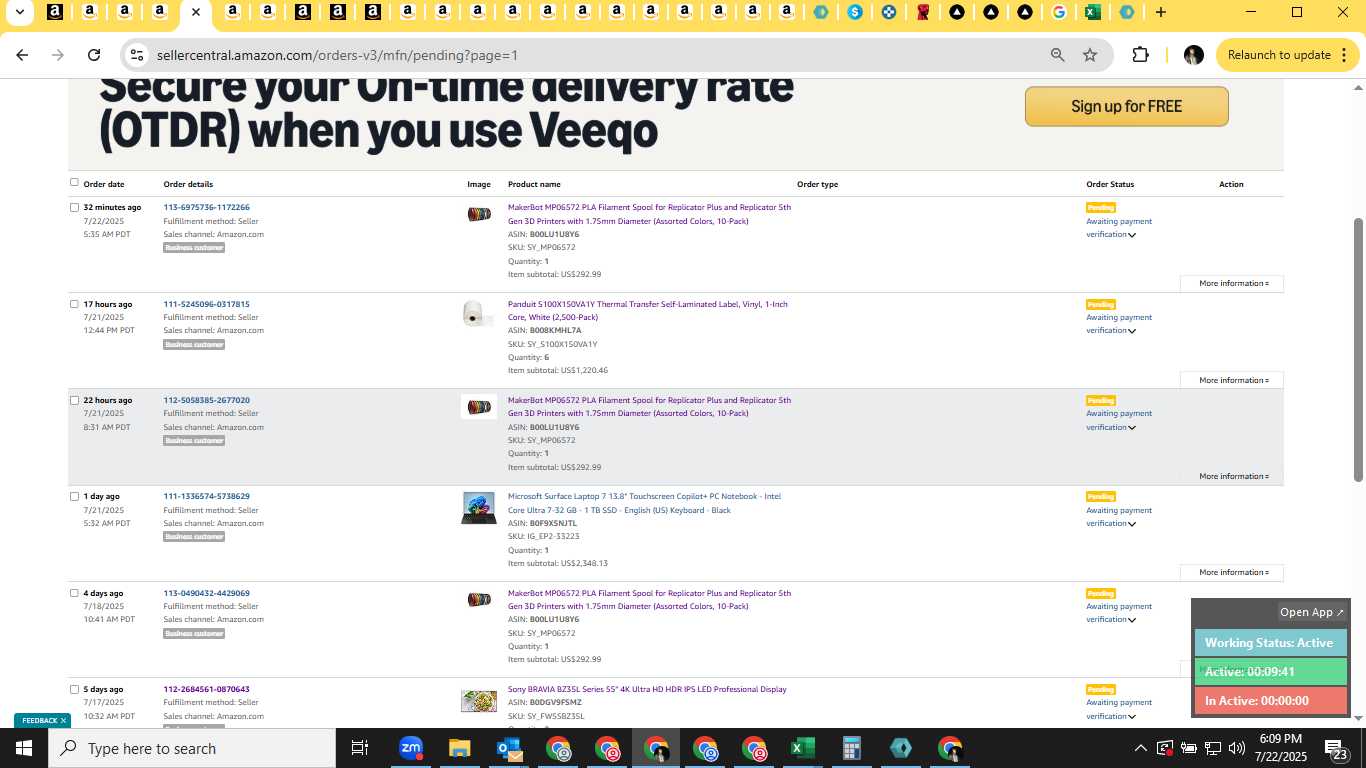Open Microsoft Surface Laptop 7 product link
Image resolution: width=1366 pixels, height=768 pixels.
coord(644,503)
